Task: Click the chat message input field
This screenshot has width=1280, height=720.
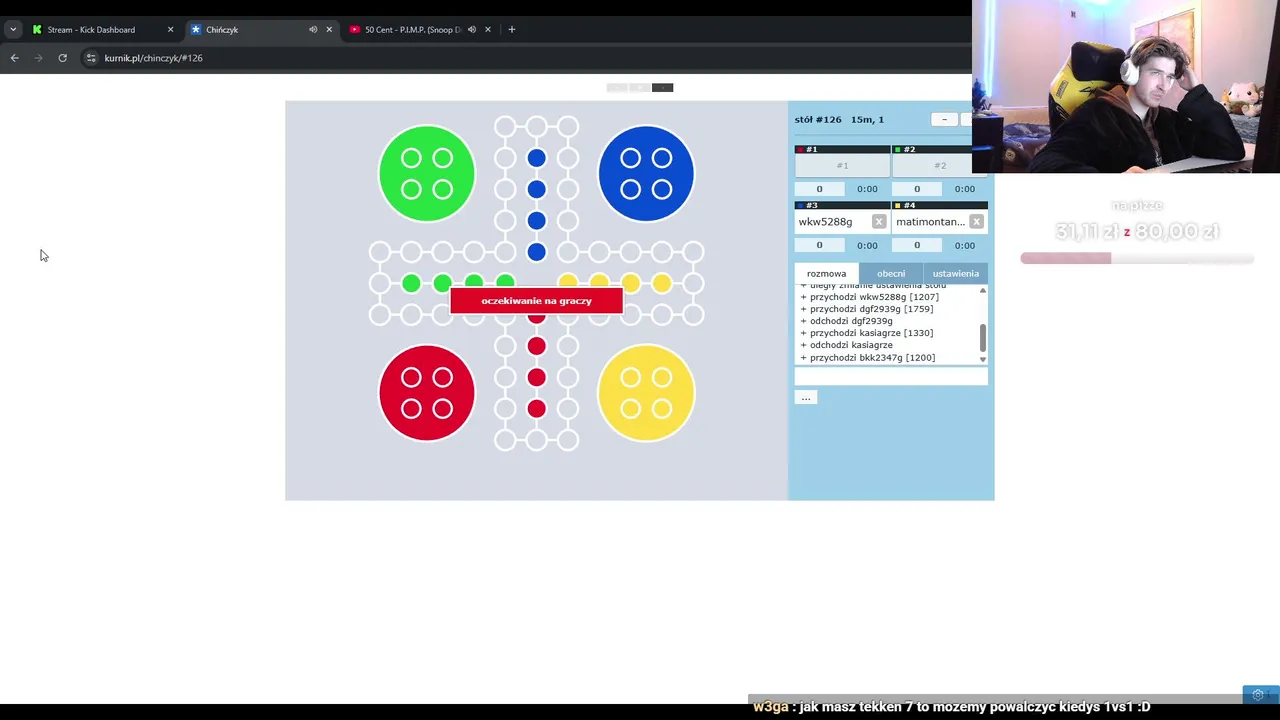Action: pos(891,376)
